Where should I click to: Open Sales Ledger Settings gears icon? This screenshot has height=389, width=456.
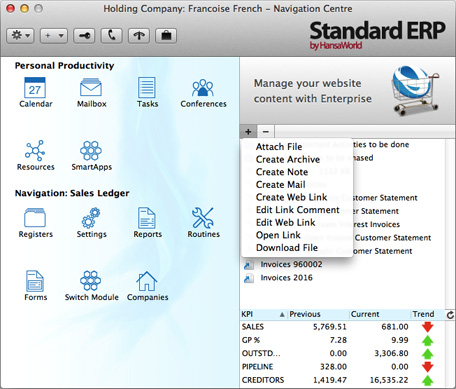[x=91, y=218]
